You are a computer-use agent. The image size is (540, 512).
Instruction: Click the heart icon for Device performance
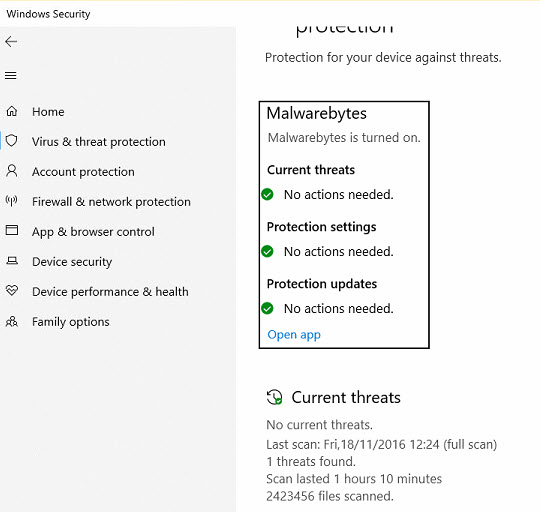click(x=12, y=291)
